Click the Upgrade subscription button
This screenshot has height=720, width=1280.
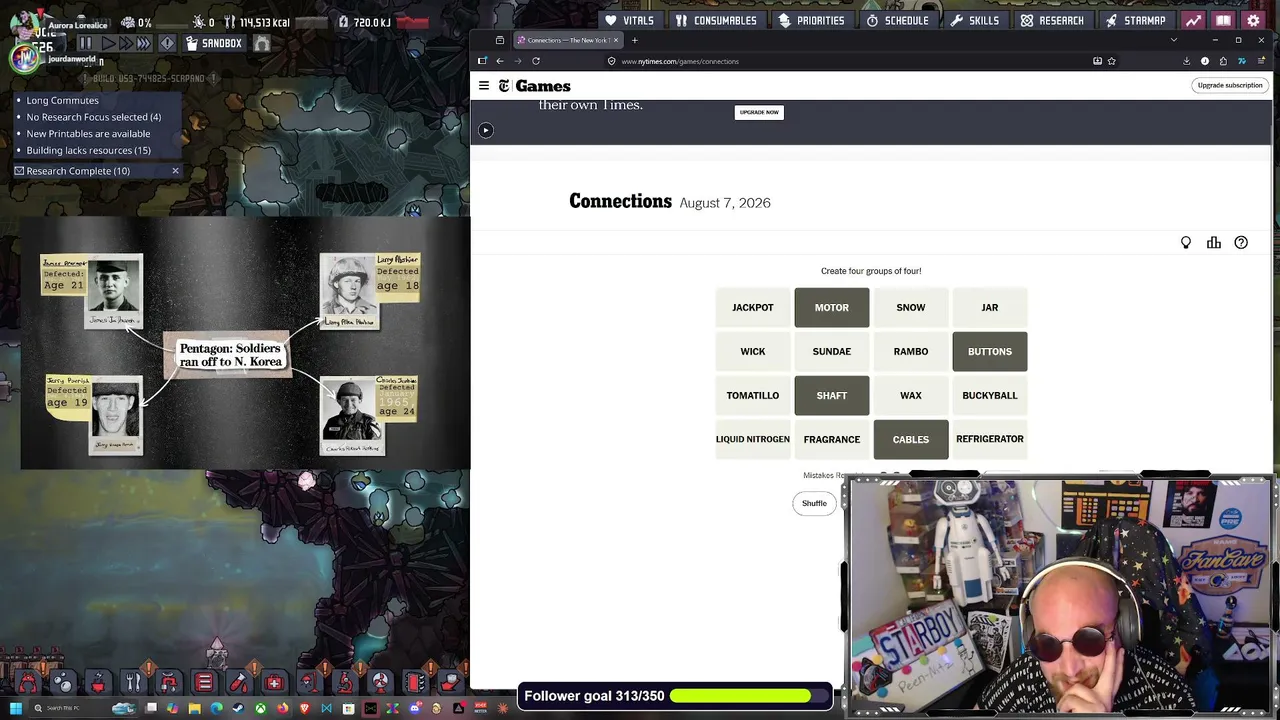coord(1230,85)
